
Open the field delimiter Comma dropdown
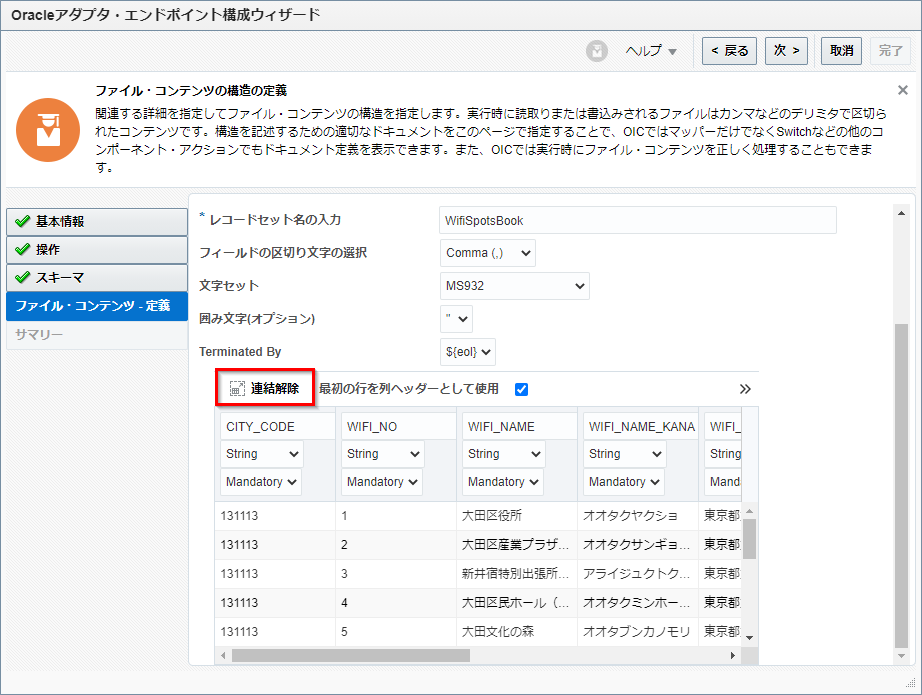click(x=488, y=253)
